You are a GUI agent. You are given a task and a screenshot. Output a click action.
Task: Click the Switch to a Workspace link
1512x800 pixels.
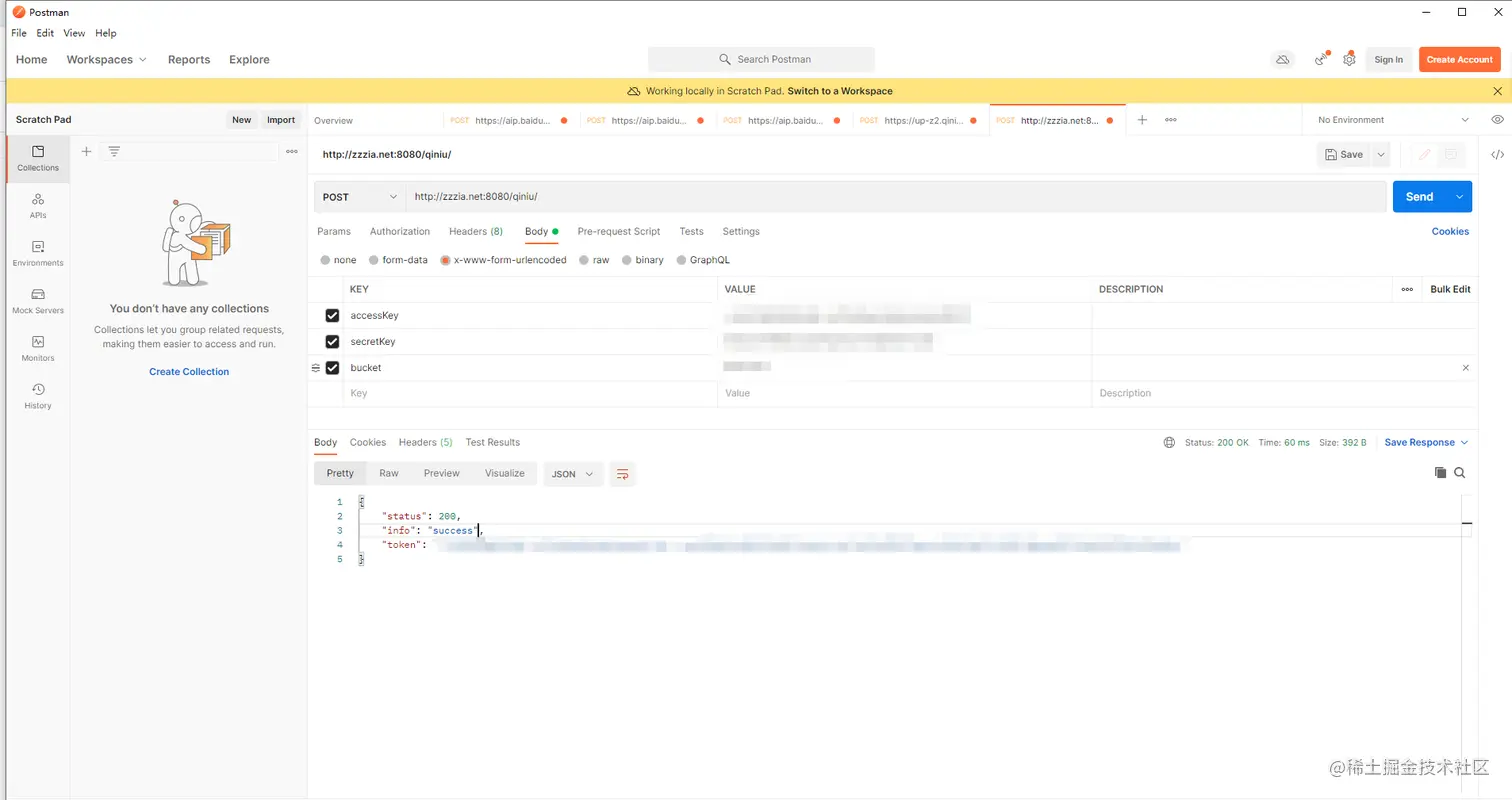(x=840, y=91)
